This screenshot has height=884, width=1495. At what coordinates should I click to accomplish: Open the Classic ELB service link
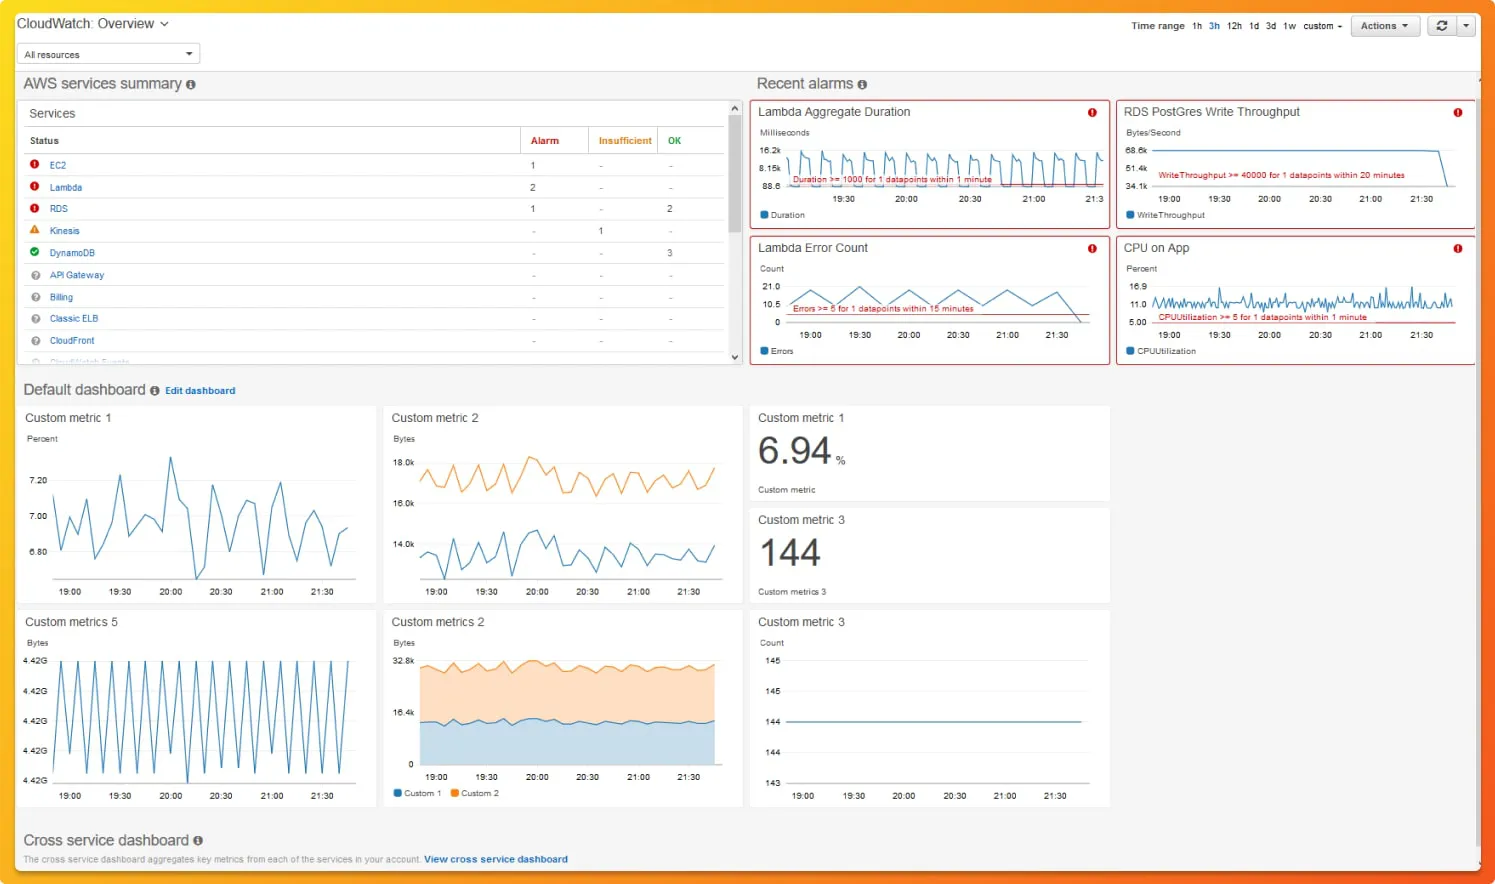[74, 319]
